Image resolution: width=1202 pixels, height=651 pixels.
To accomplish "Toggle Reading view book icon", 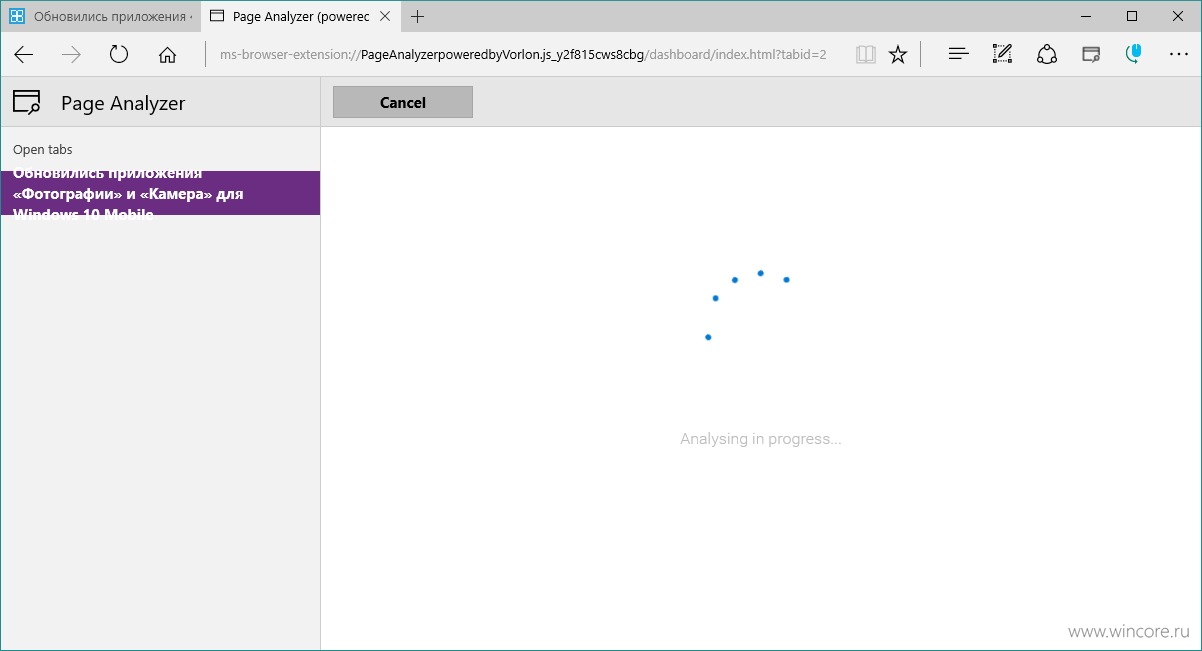I will pos(866,55).
